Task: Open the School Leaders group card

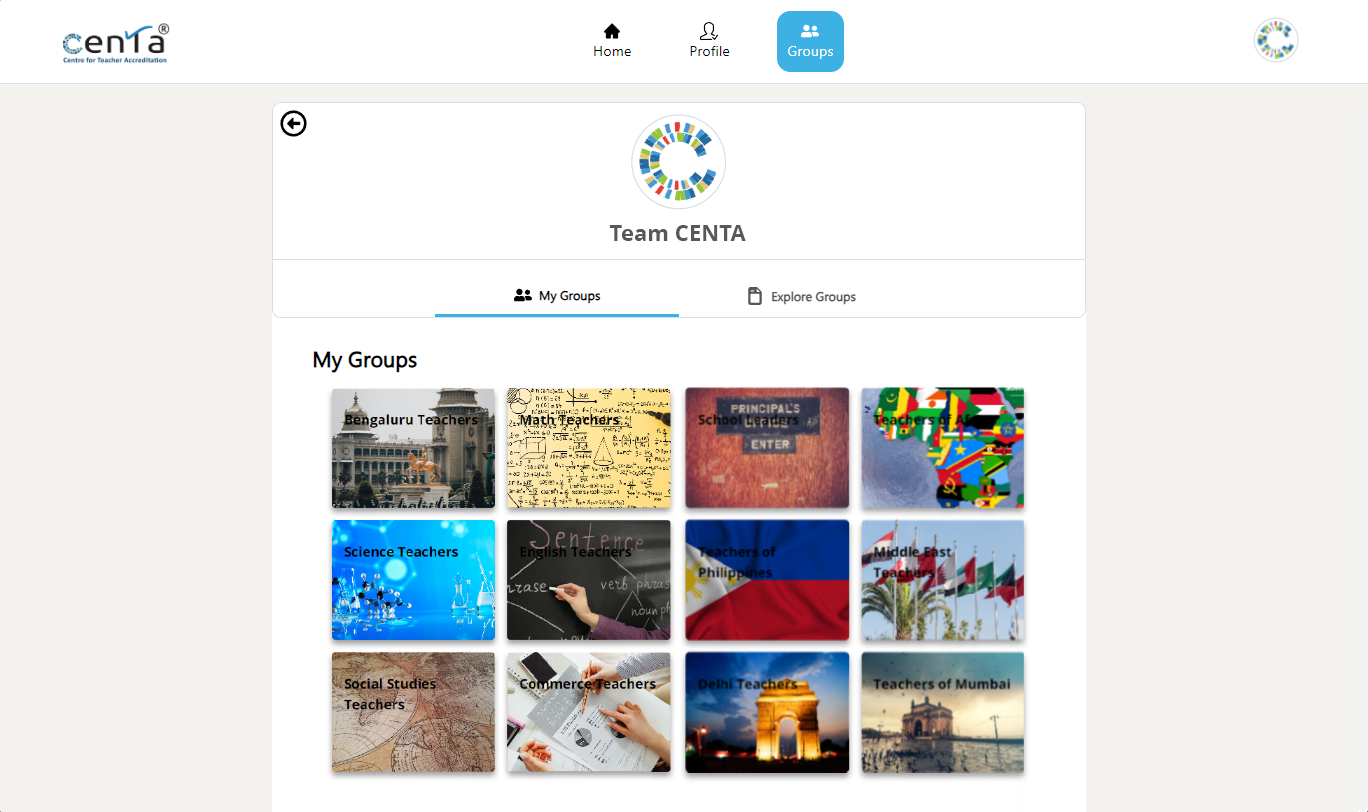Action: (767, 448)
